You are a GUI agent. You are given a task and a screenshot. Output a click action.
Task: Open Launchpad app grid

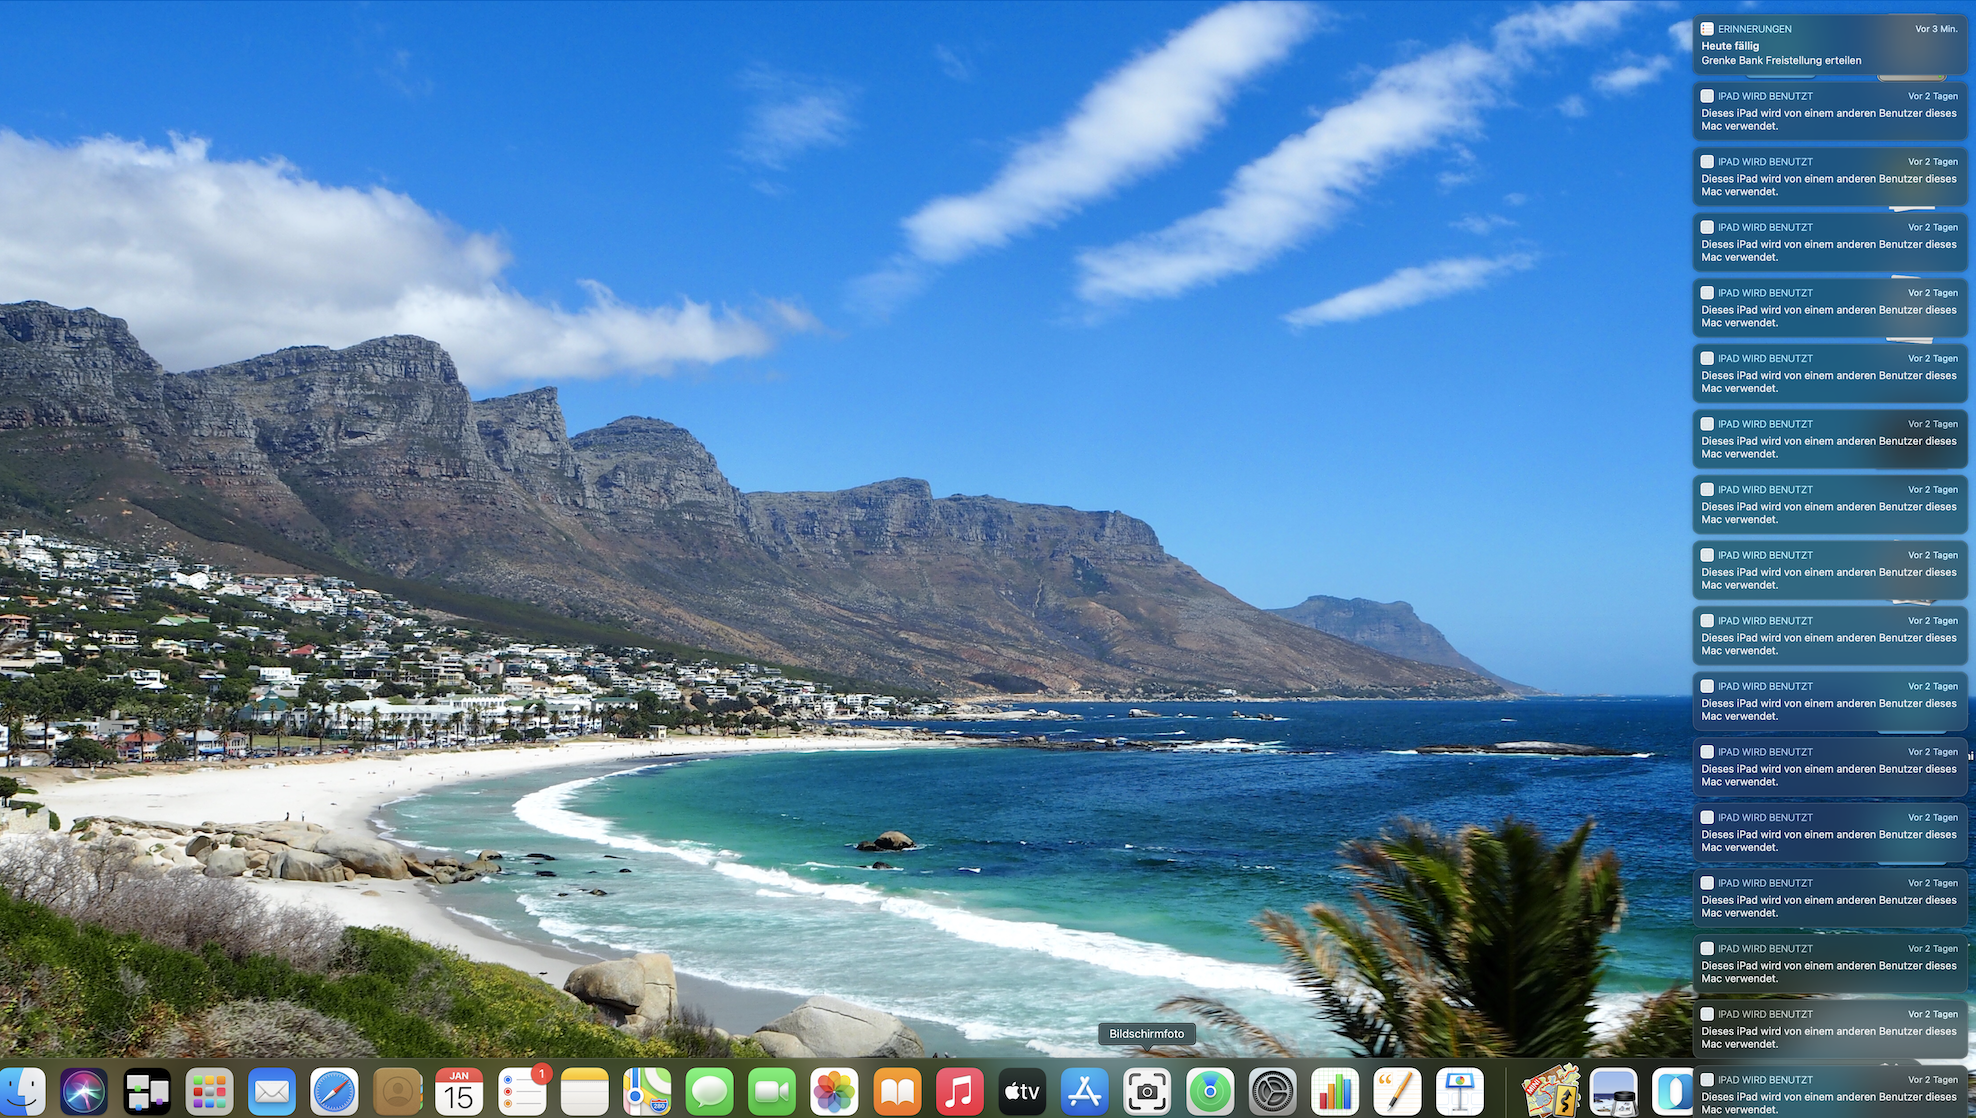[x=209, y=1091]
